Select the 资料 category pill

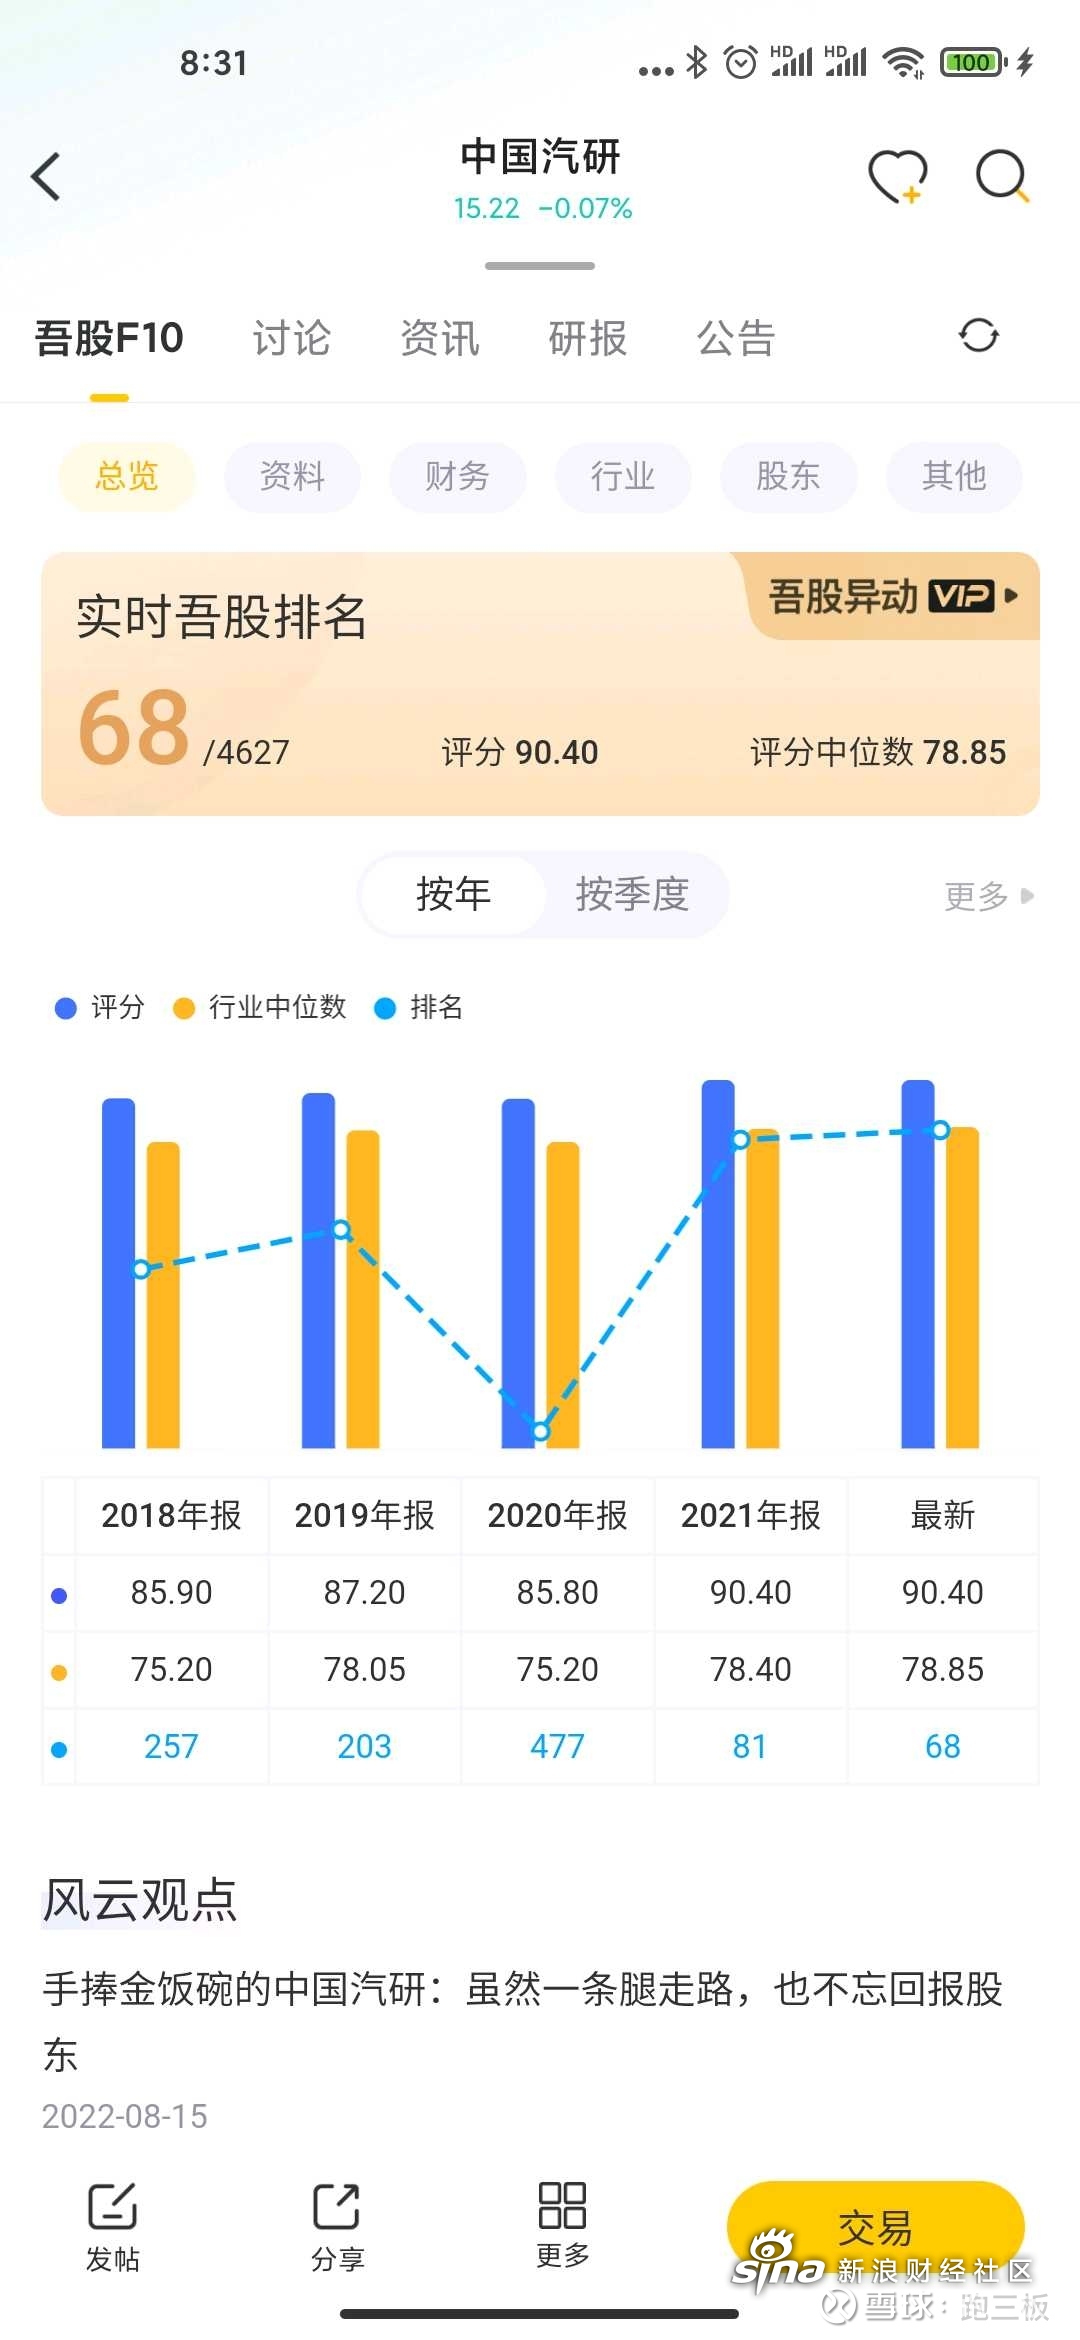(x=292, y=477)
